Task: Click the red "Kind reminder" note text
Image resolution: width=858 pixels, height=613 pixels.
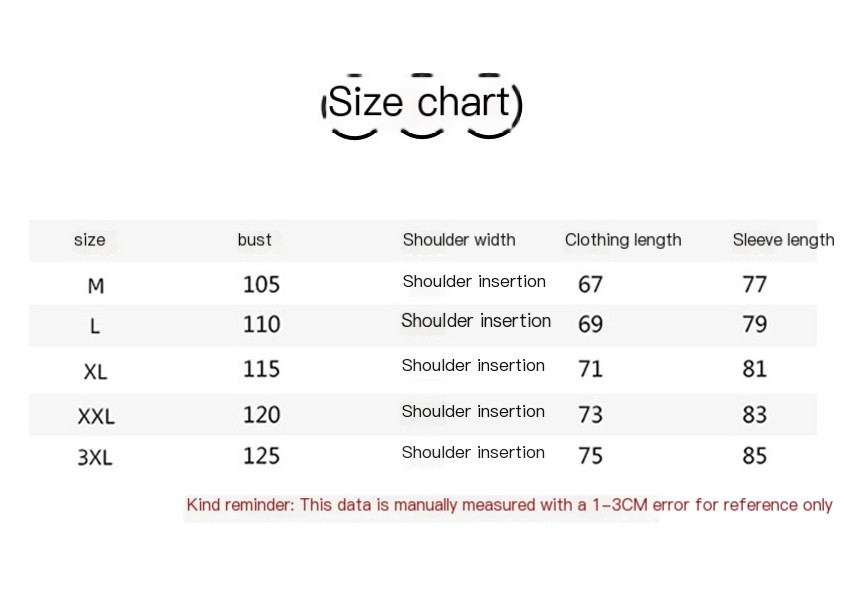Action: coord(509,505)
